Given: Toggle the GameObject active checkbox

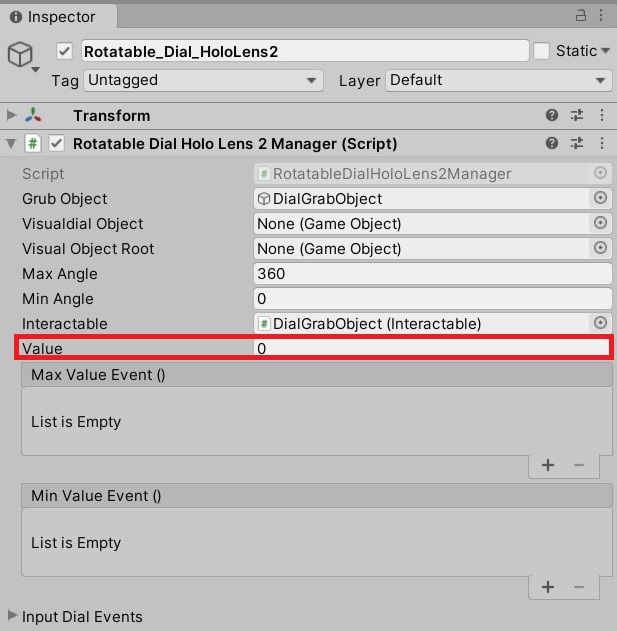Looking at the screenshot, I should tap(64, 52).
